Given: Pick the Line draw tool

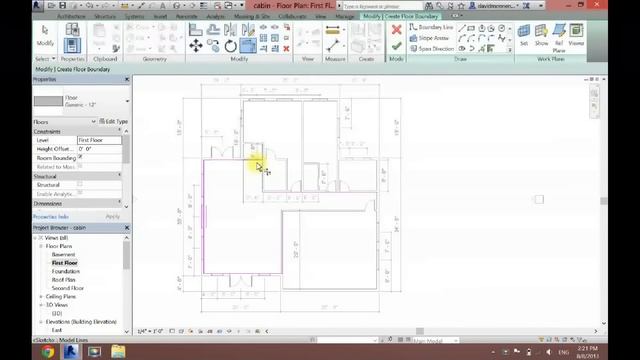Looking at the screenshot, I should tap(462, 28).
